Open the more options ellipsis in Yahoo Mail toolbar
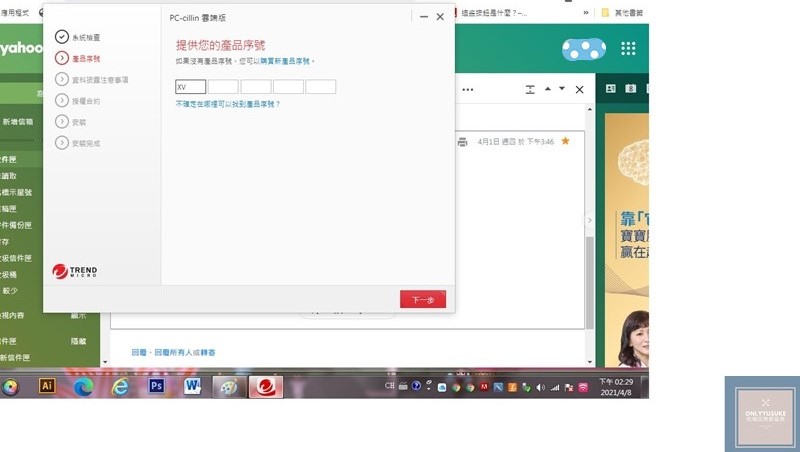800x452 pixels. (x=467, y=90)
